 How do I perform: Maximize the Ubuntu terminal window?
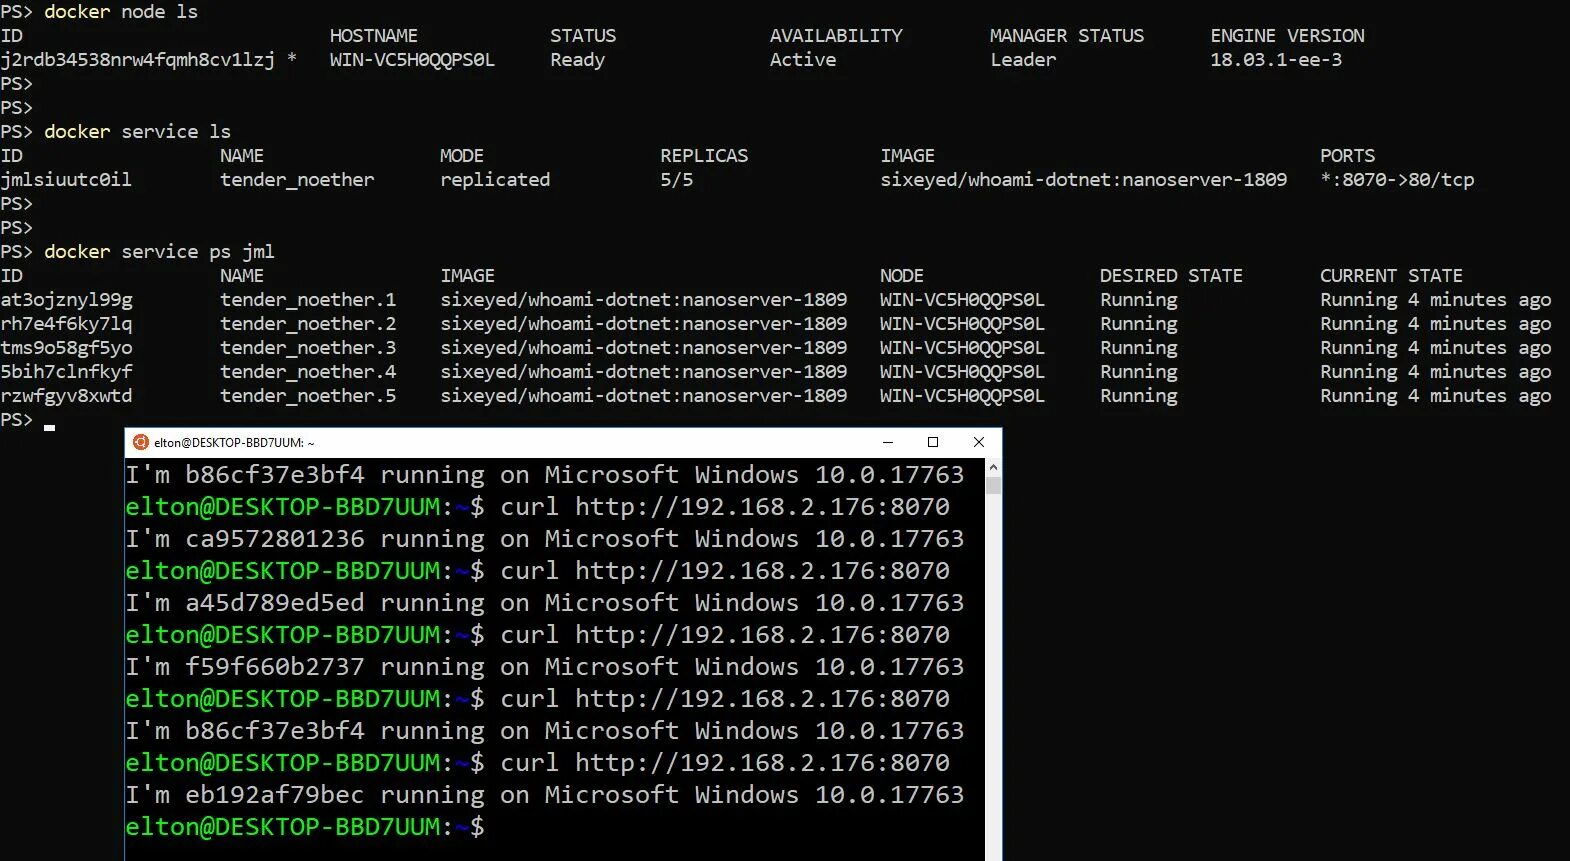[933, 442]
